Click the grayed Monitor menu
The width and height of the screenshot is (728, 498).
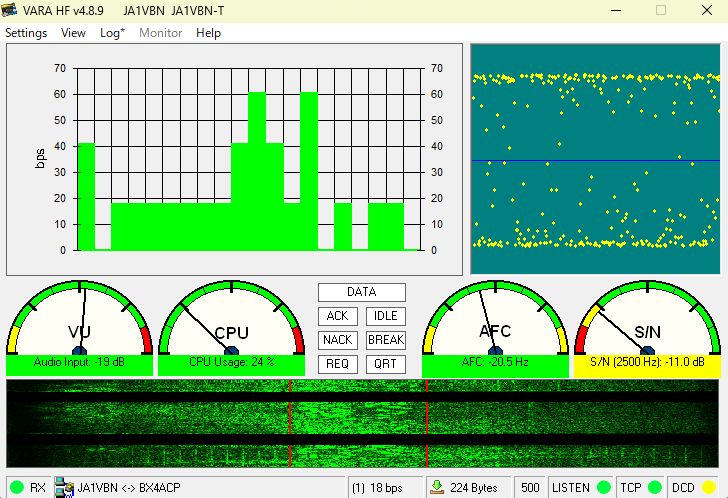click(x=161, y=33)
